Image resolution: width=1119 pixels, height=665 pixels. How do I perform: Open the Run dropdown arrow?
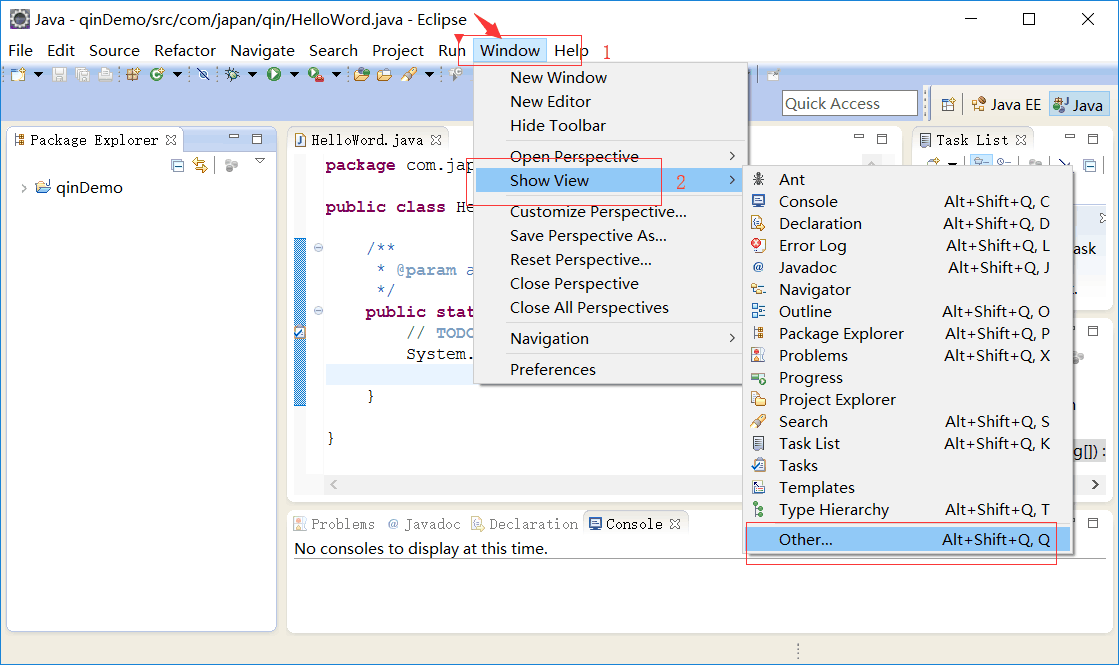(294, 74)
